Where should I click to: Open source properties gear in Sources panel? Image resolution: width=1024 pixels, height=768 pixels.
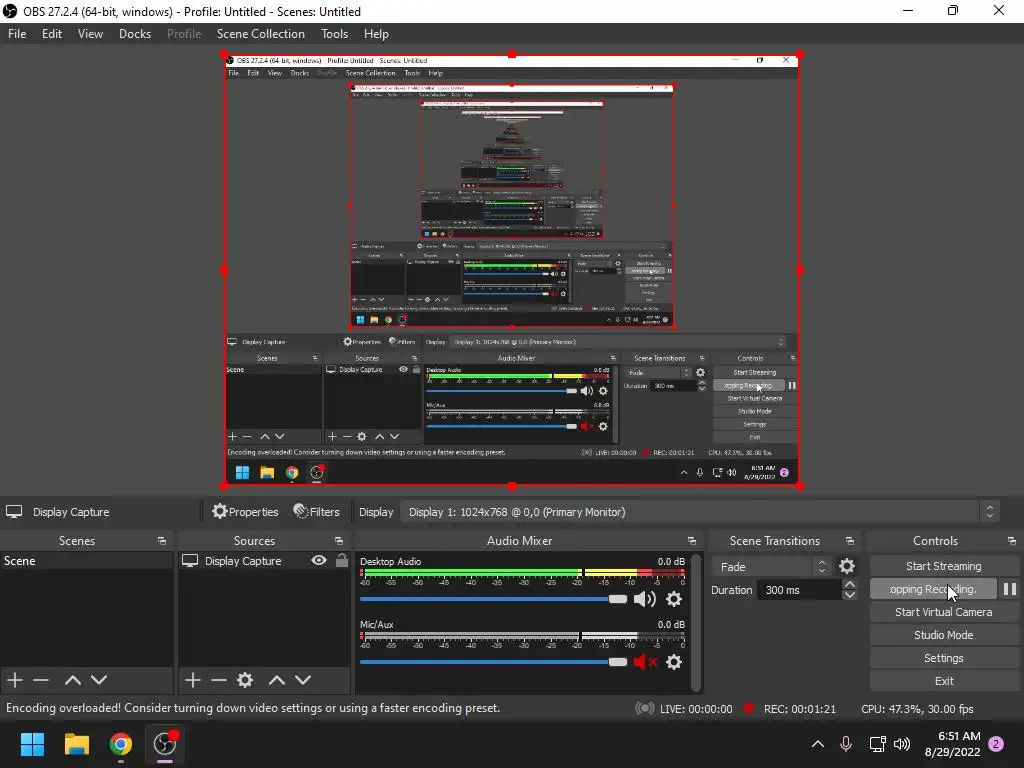(245, 680)
